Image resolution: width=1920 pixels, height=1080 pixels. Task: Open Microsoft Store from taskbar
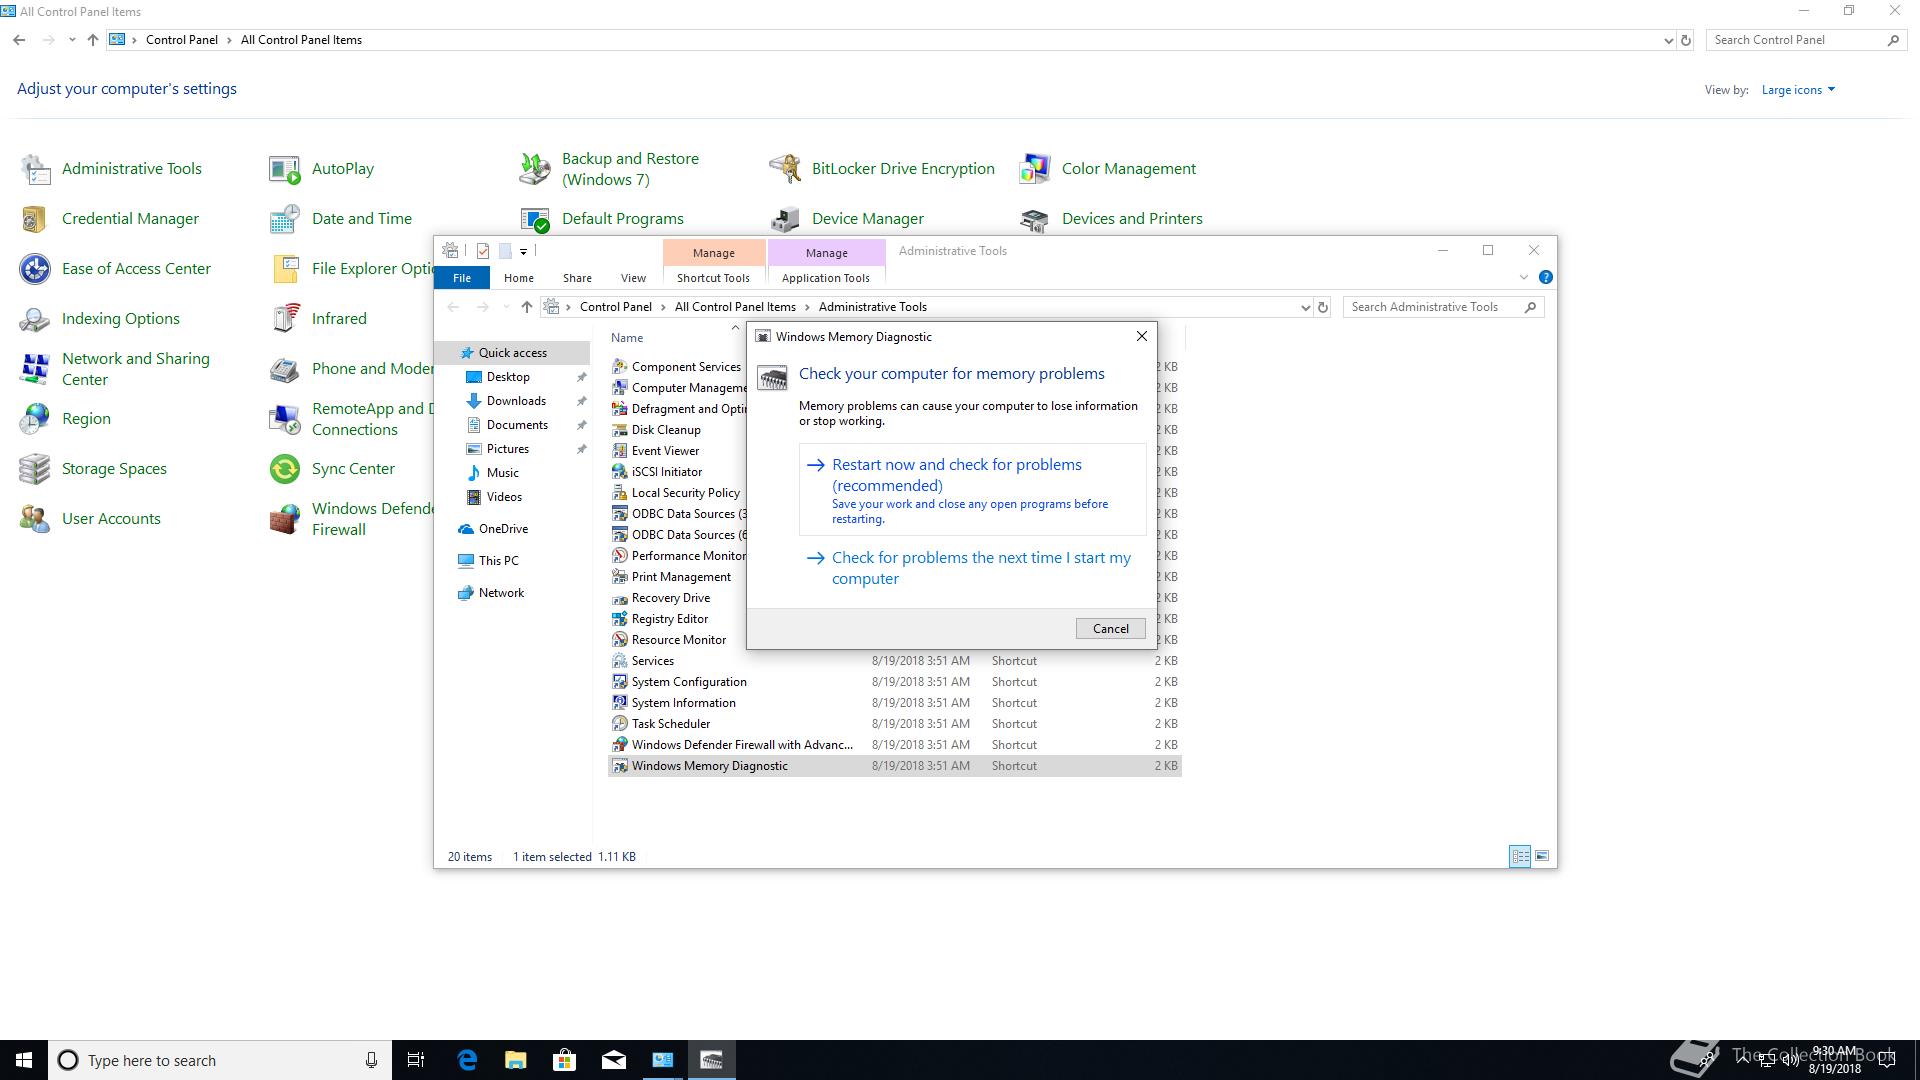[565, 1060]
